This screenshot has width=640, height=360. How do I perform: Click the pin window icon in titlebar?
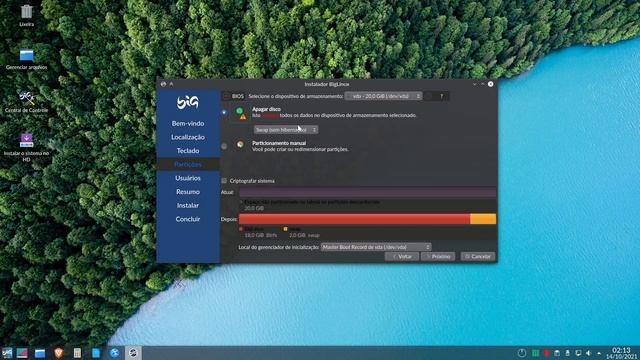(x=171, y=84)
